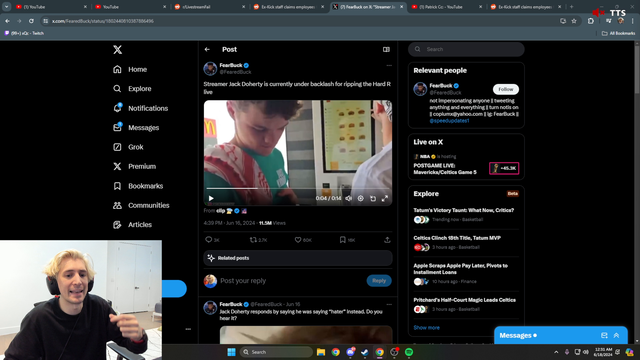Click the X Search box
Viewport: 640px width, 360px height.
466,49
